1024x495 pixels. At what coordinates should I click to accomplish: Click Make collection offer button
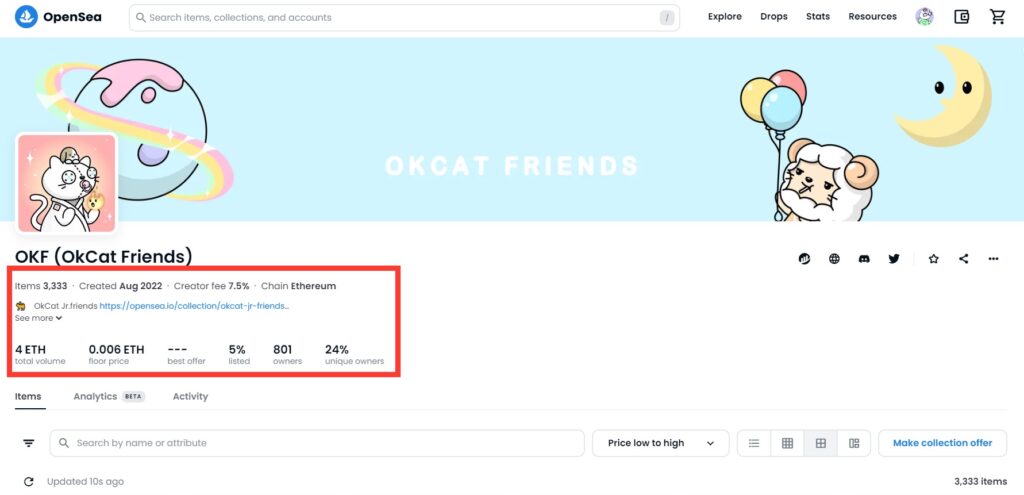pos(942,443)
